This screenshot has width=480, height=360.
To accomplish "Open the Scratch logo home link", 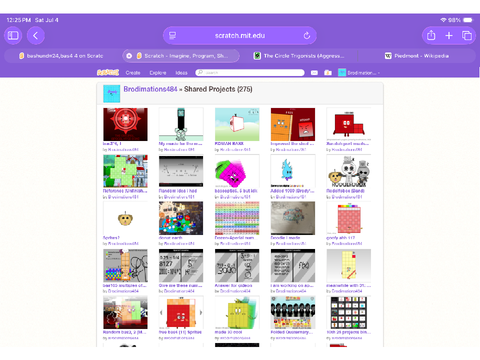I will 108,73.
